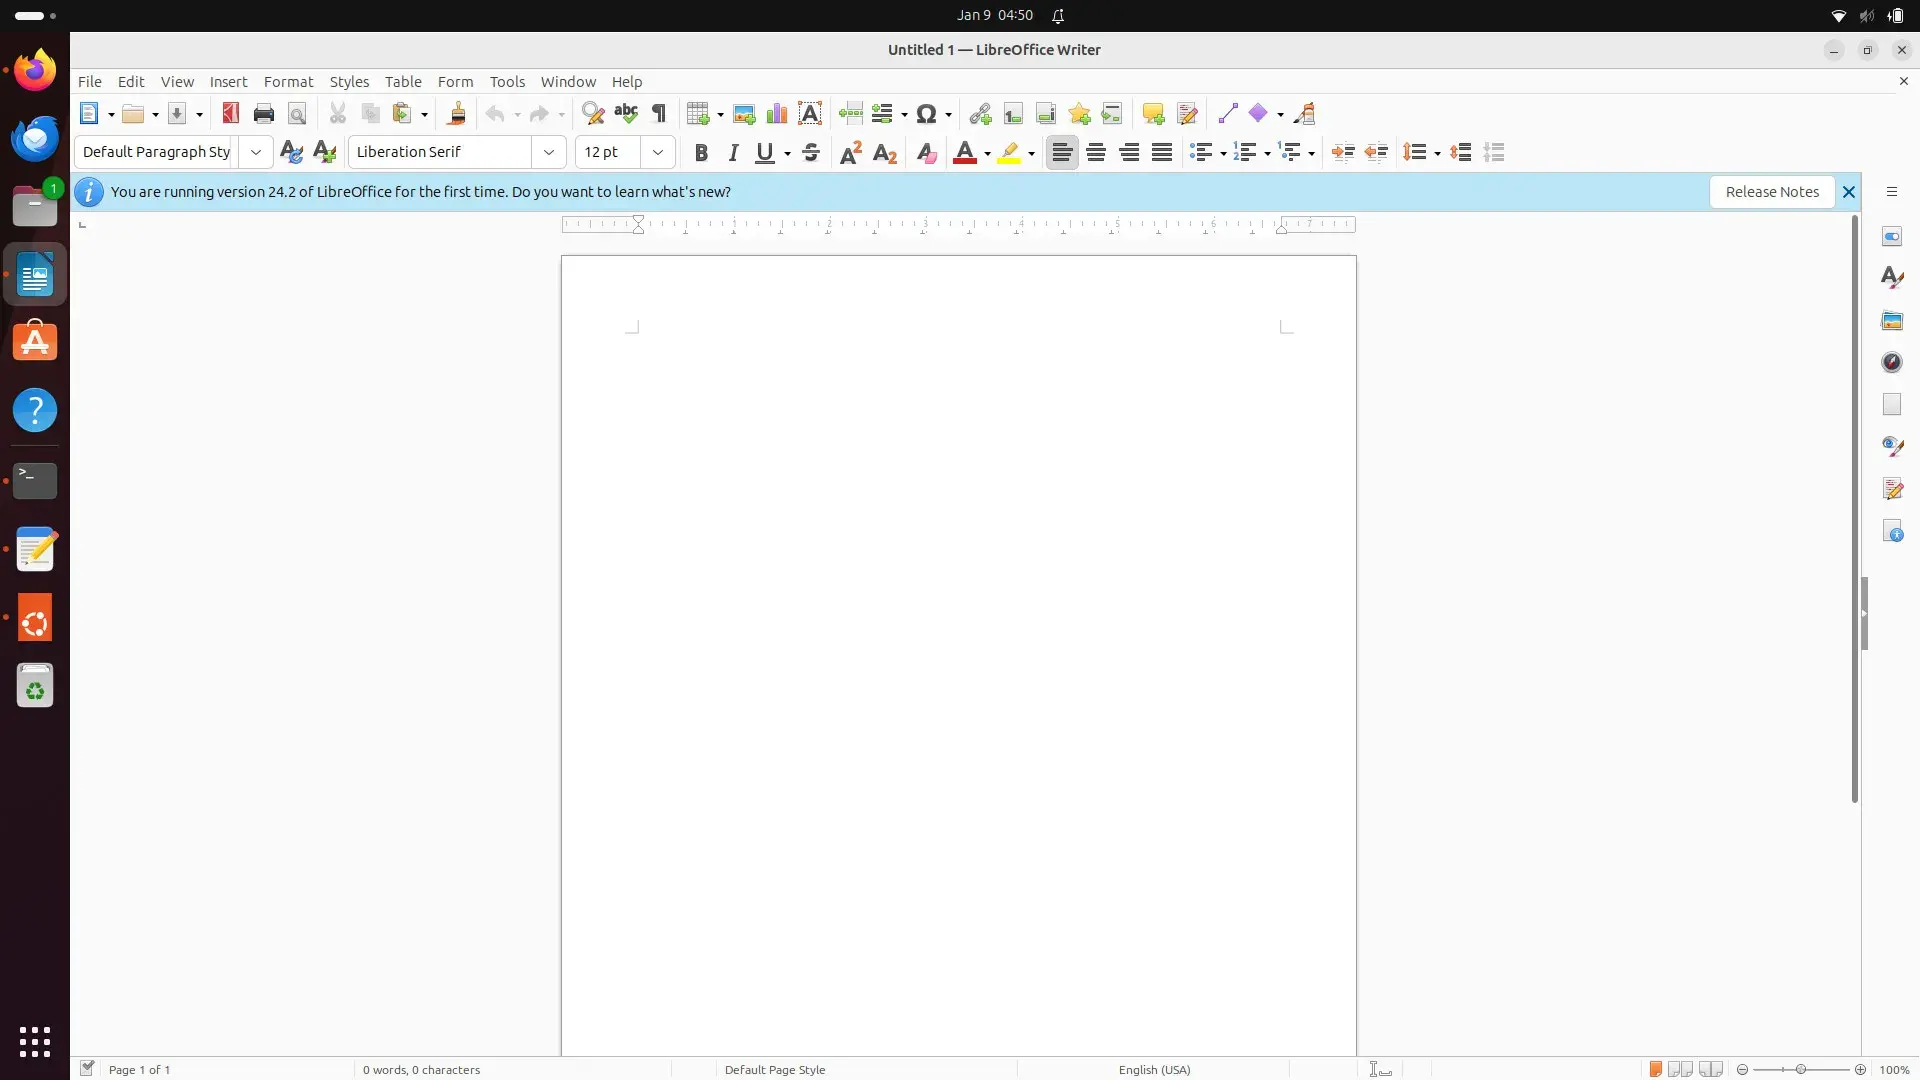Open the Insert Image tool

744,114
